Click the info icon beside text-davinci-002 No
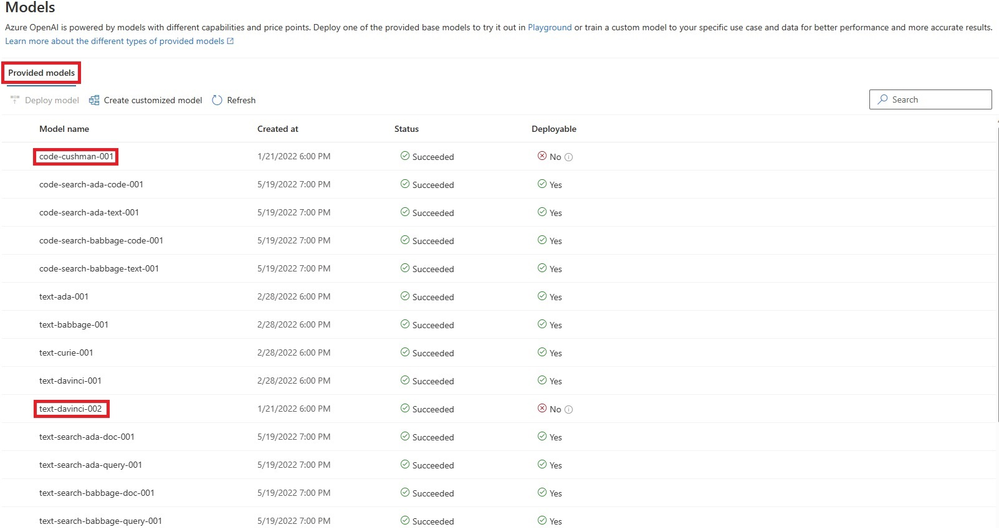The width and height of the screenshot is (999, 528). click(569, 410)
